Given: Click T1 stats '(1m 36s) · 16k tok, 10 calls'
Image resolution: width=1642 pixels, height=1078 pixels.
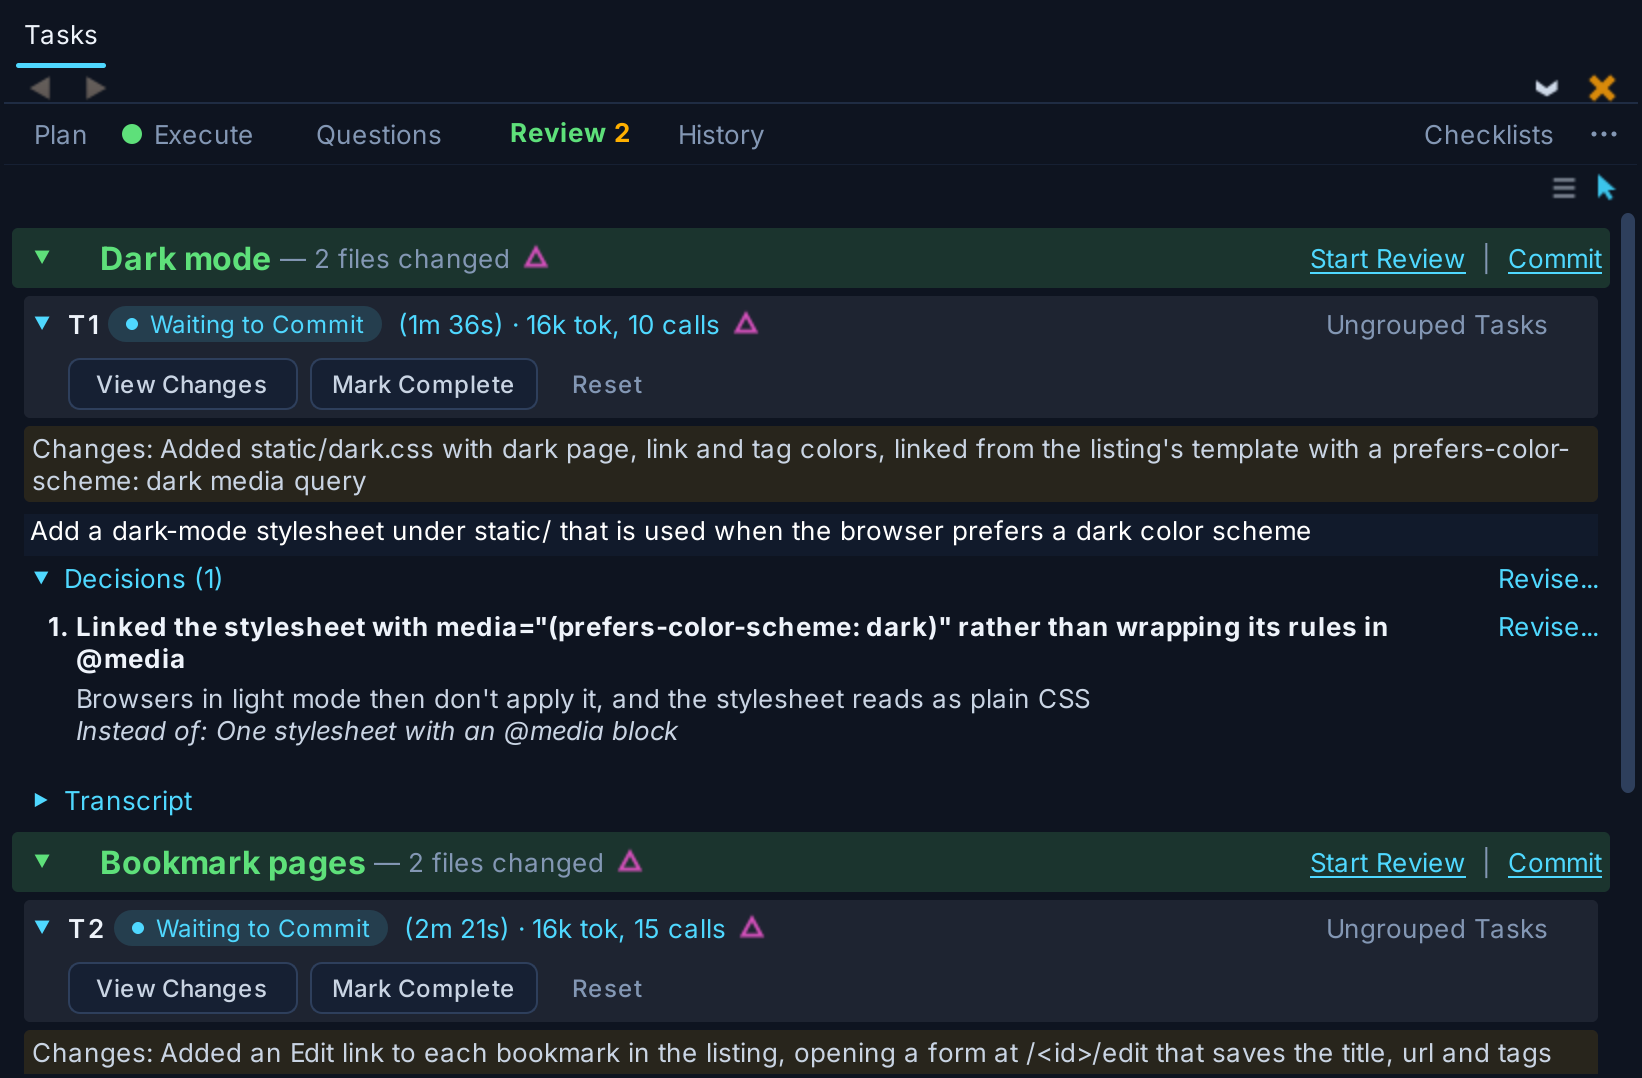Looking at the screenshot, I should (559, 325).
